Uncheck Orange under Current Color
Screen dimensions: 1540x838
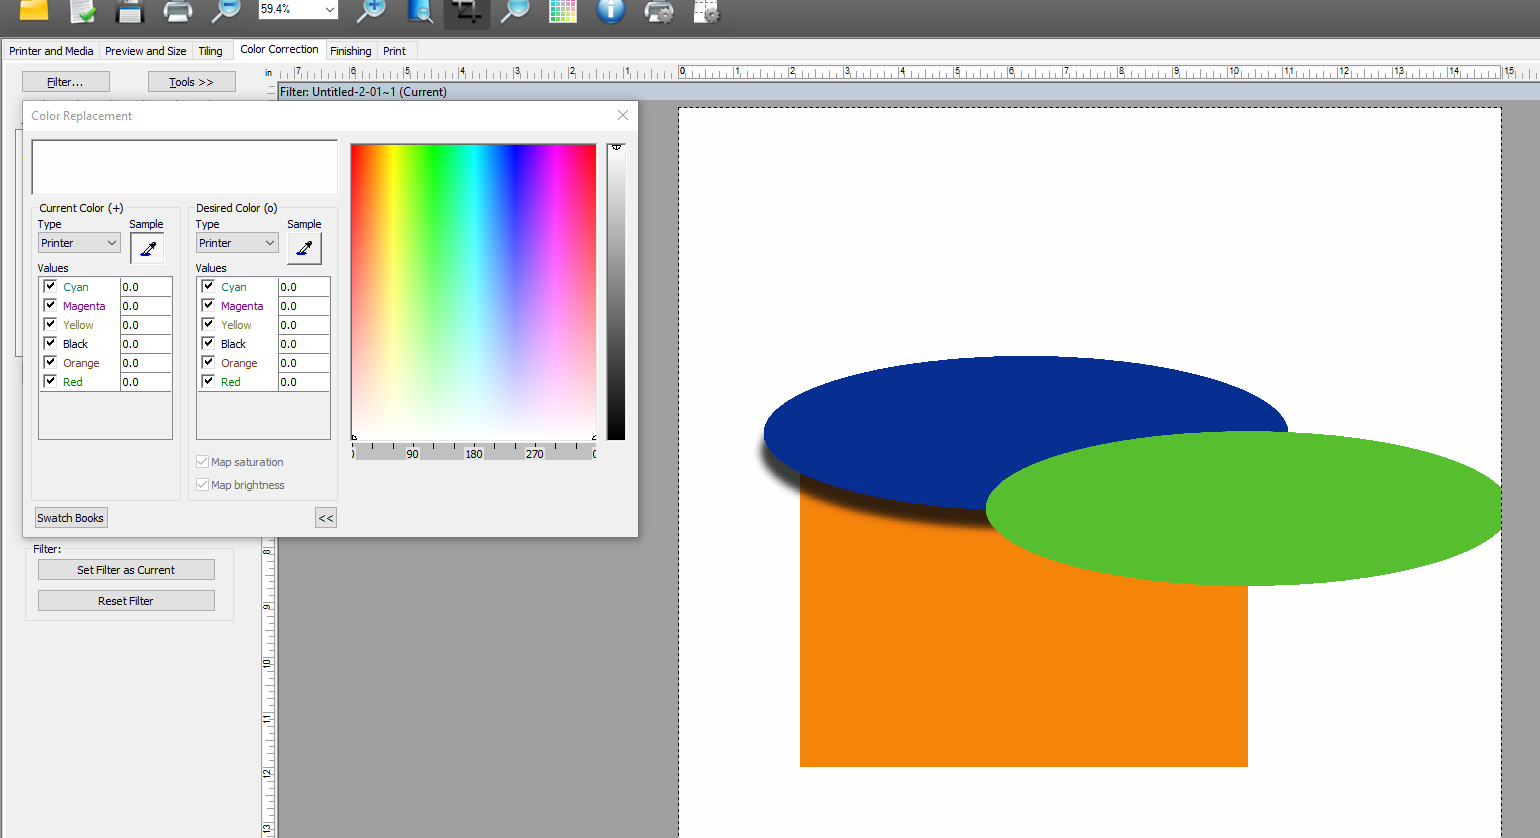click(x=50, y=362)
